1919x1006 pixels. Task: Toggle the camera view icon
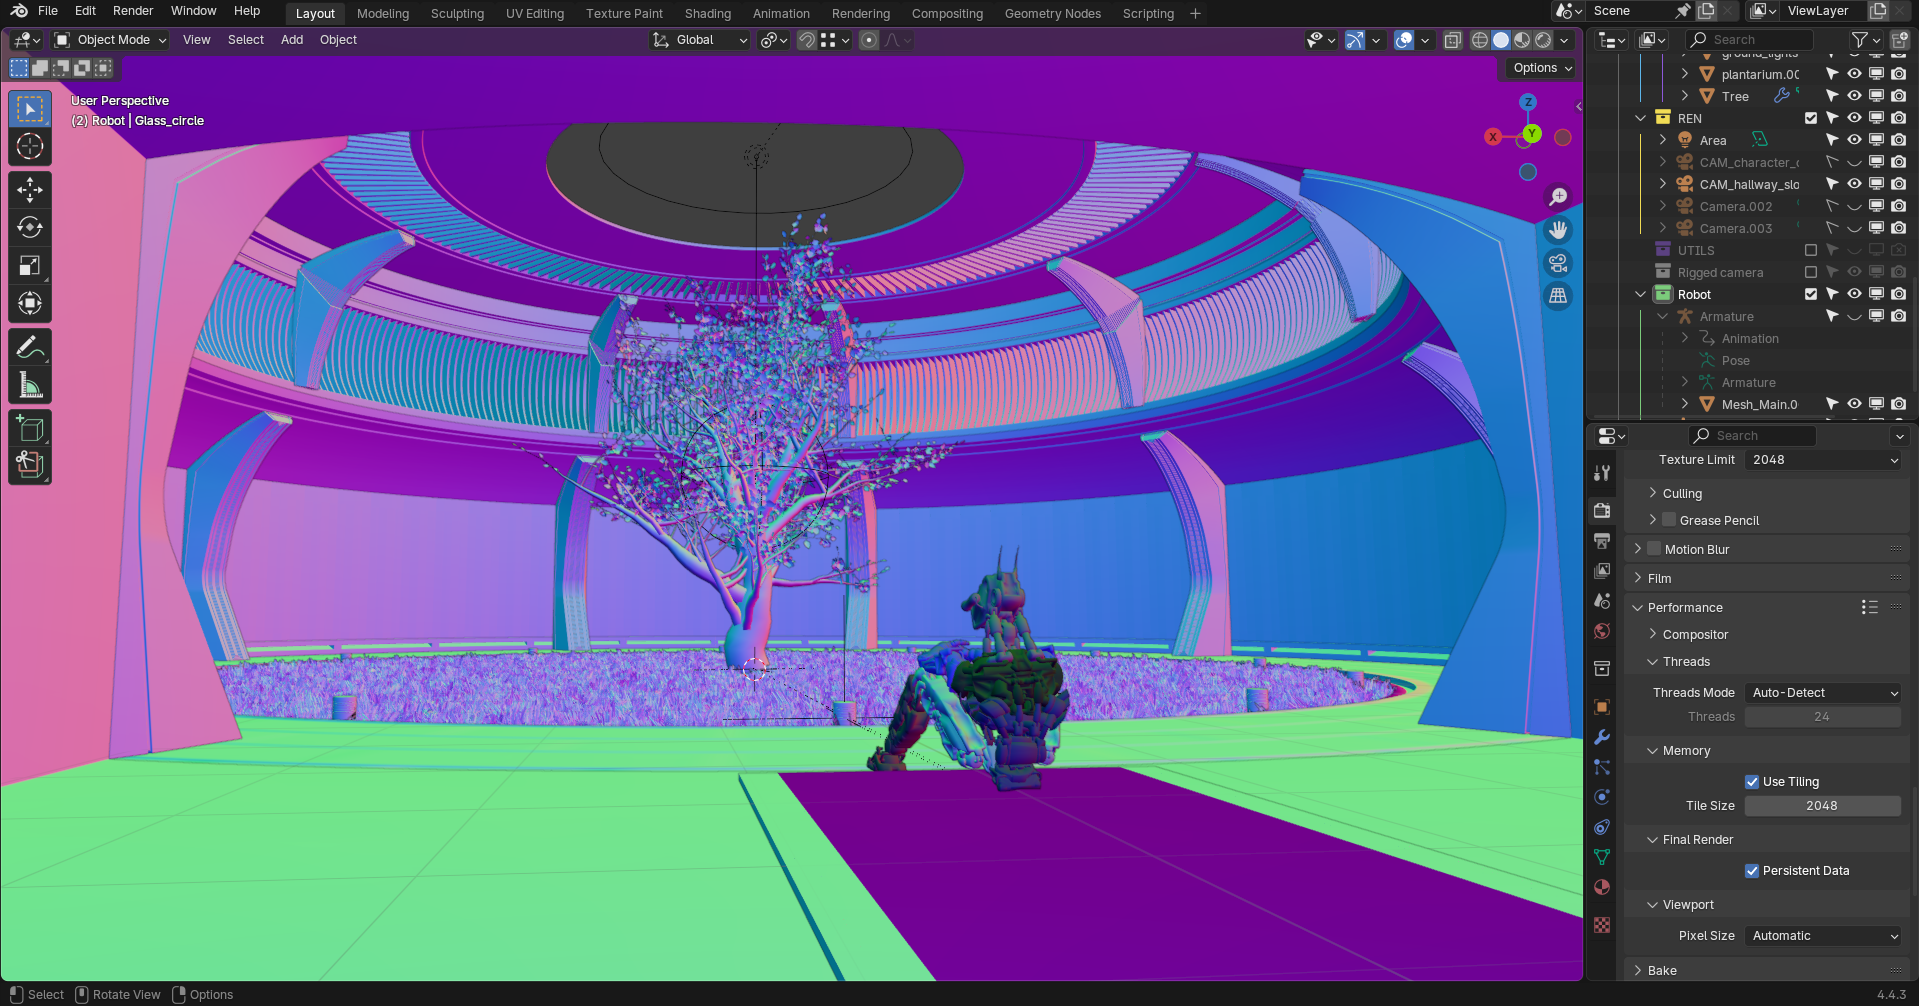tap(1558, 263)
